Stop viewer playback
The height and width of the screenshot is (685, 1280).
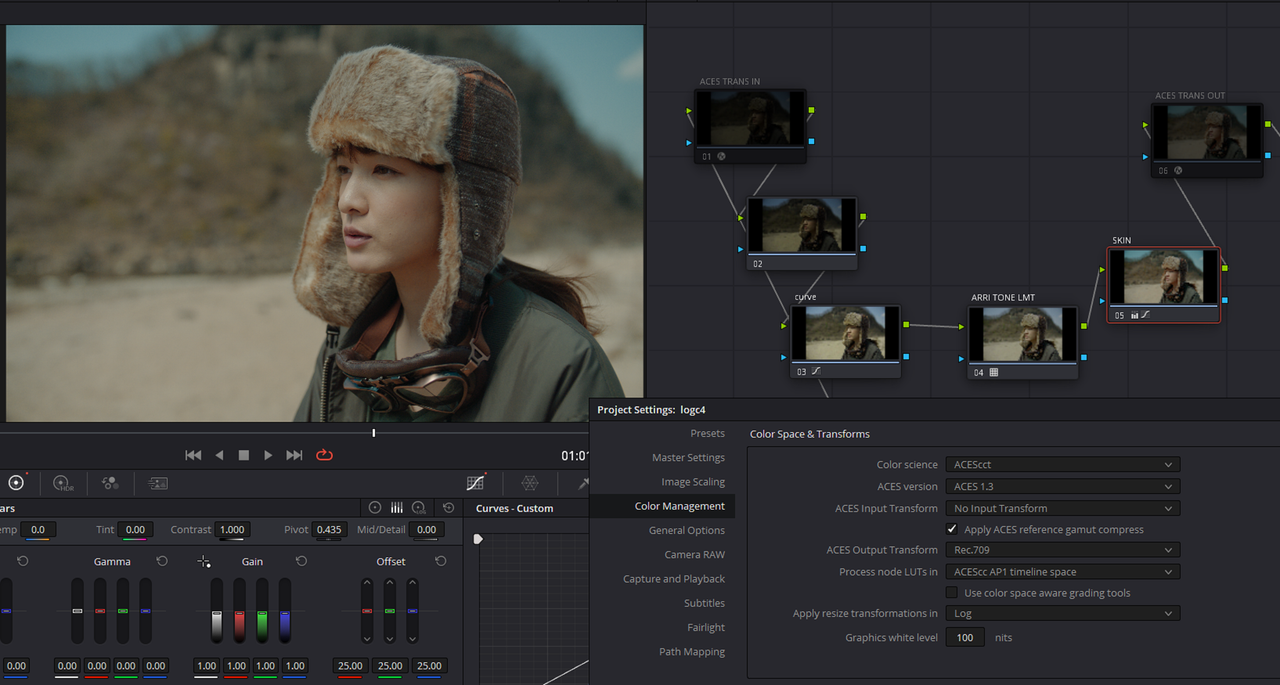pyautogui.click(x=243, y=455)
